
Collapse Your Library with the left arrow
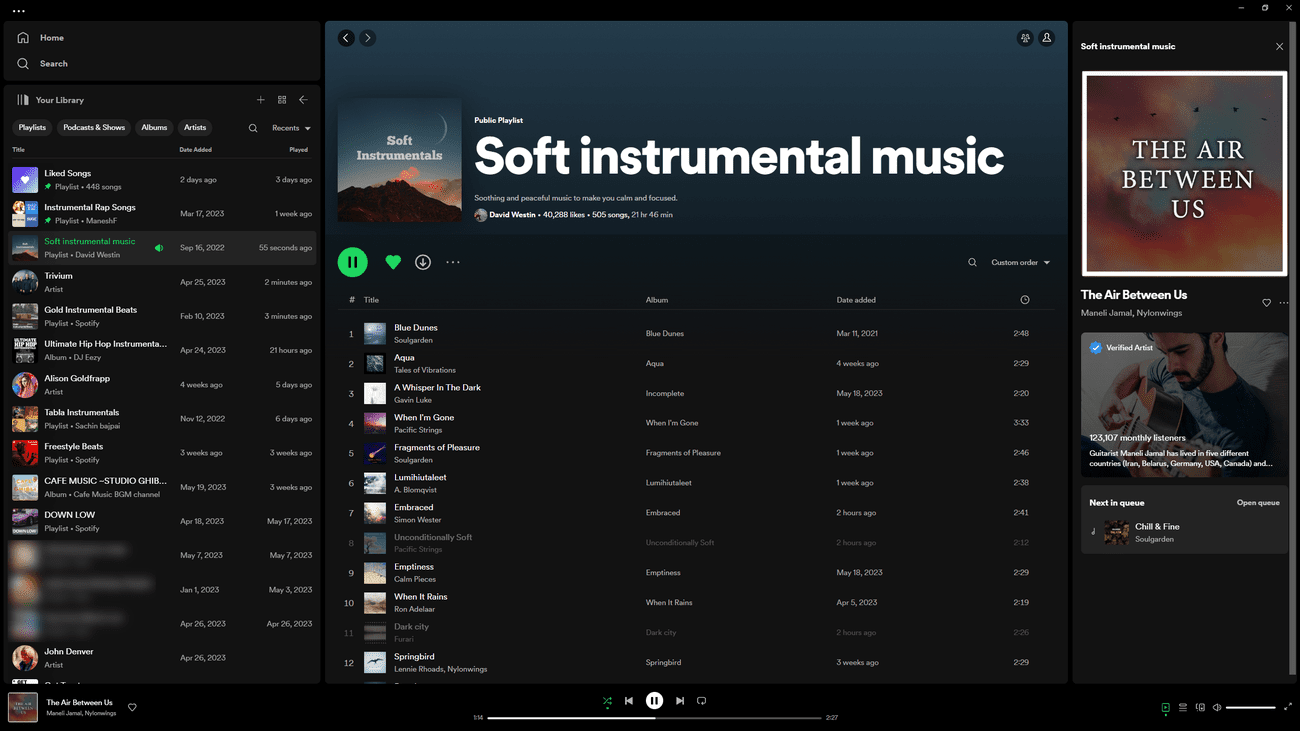click(x=302, y=99)
